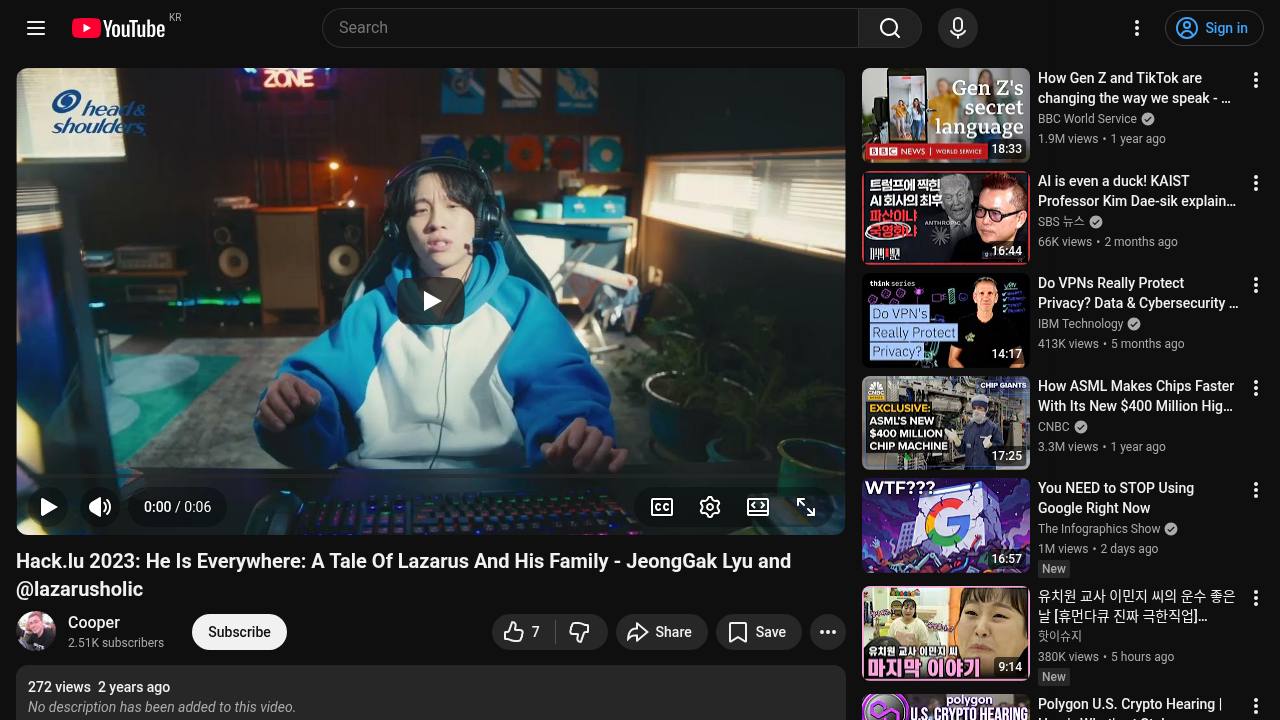The height and width of the screenshot is (720, 1280).
Task: Open Cooper channel avatar
Action: tap(36, 632)
